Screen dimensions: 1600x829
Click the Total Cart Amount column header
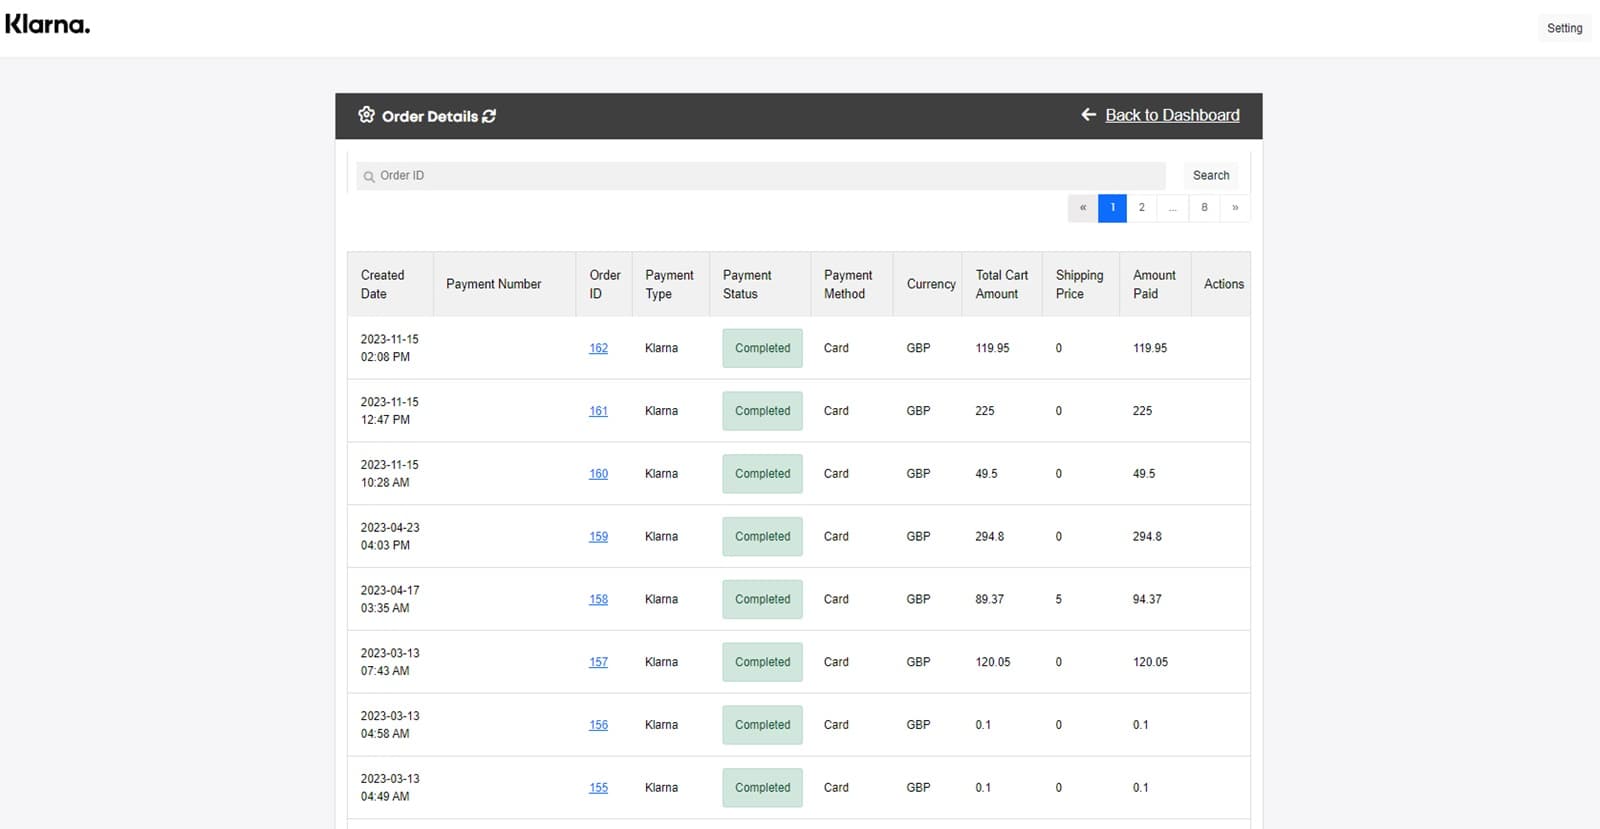(1001, 284)
